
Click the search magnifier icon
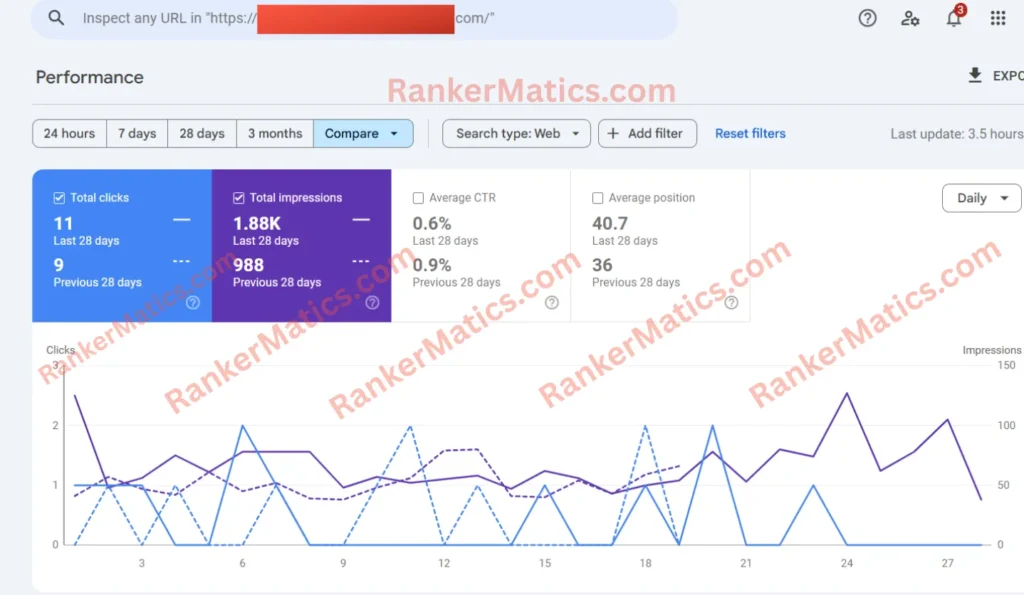[56, 18]
